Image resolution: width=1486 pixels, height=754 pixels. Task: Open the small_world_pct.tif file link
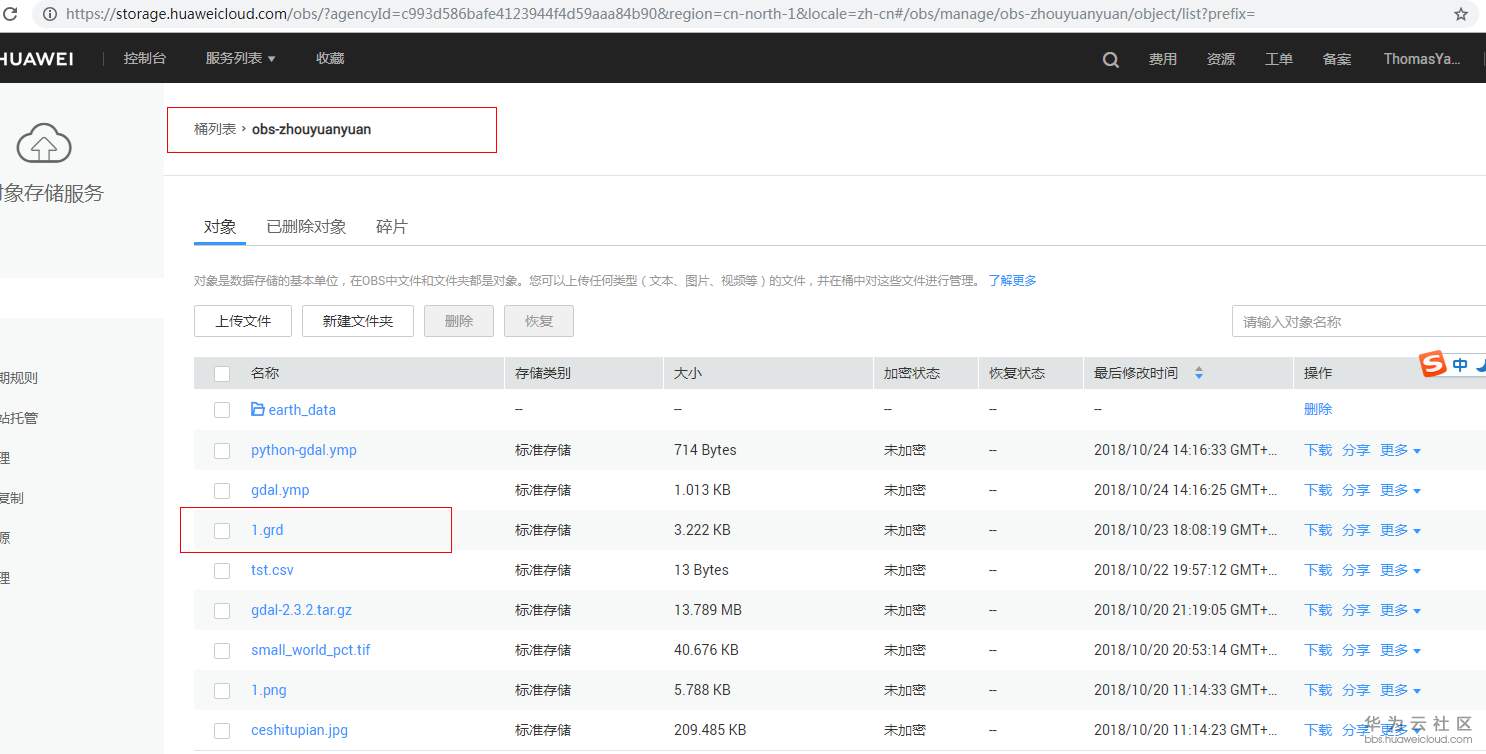click(x=311, y=650)
